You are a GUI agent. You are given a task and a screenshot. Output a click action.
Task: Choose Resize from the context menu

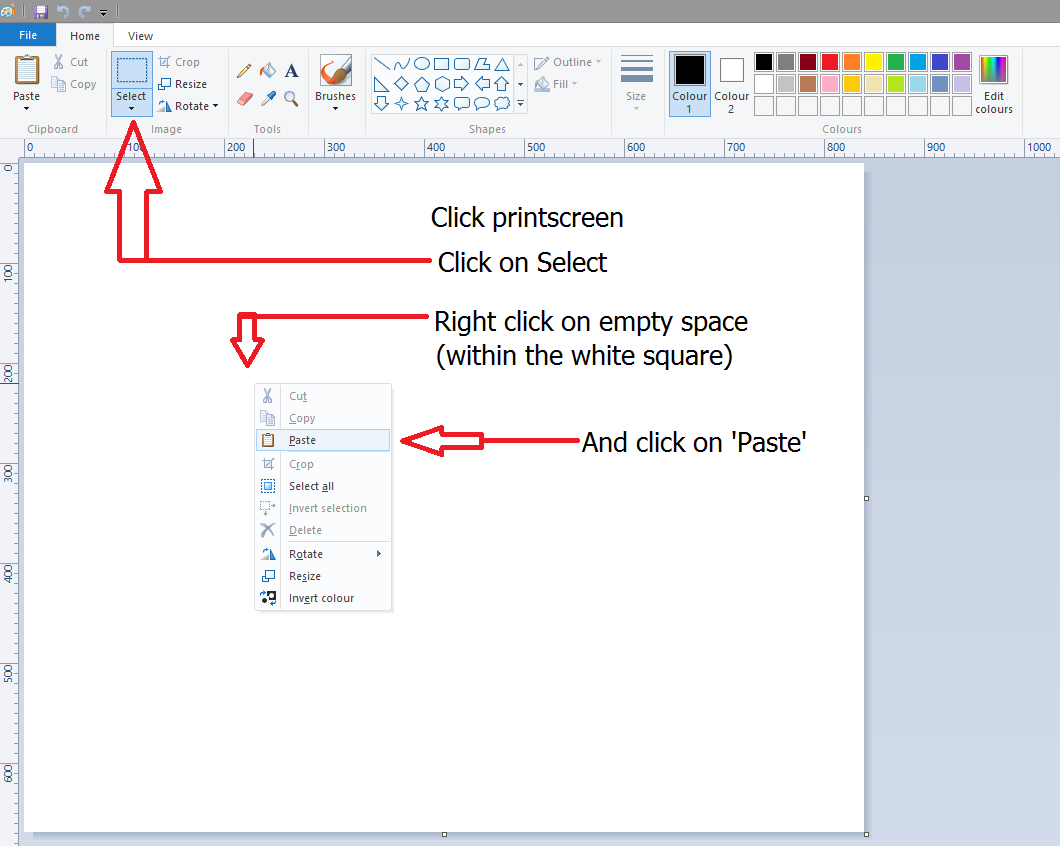click(x=323, y=576)
